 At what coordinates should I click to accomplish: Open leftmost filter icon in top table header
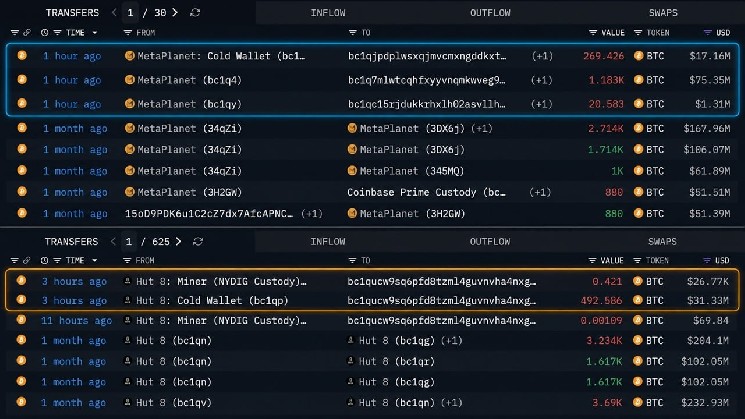[15, 32]
